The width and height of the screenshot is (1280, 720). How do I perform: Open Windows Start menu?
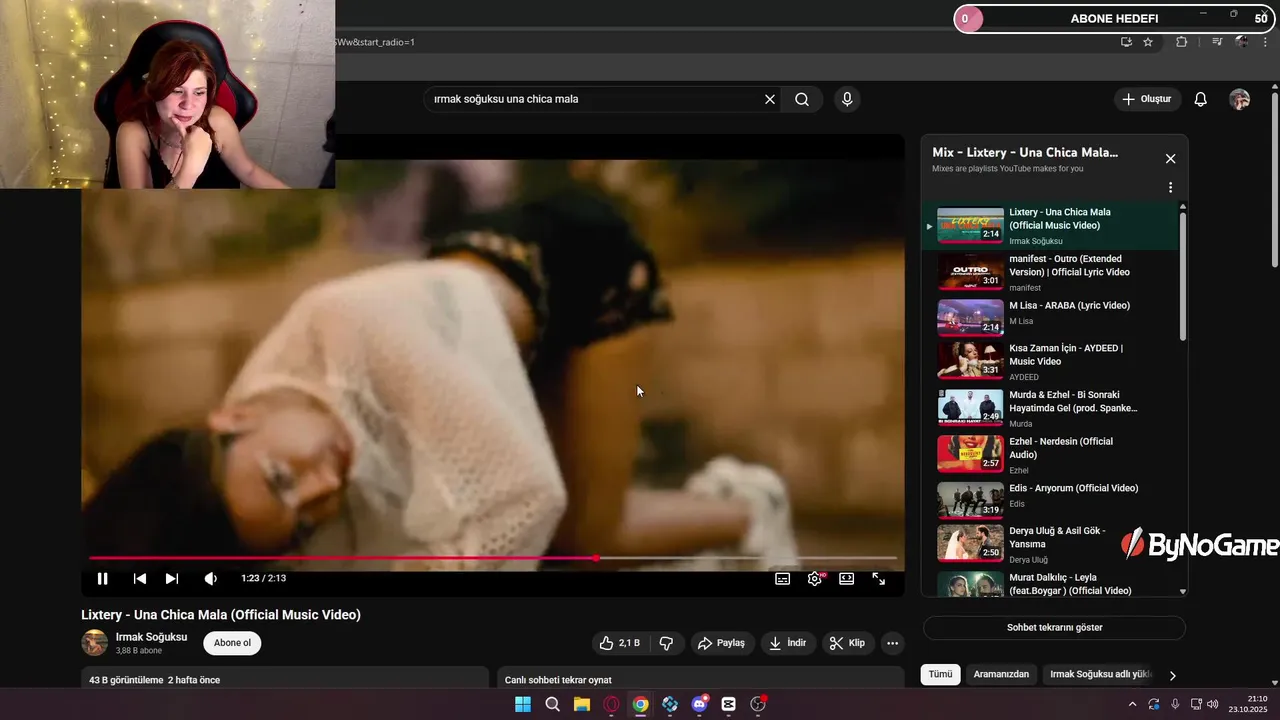click(x=523, y=704)
